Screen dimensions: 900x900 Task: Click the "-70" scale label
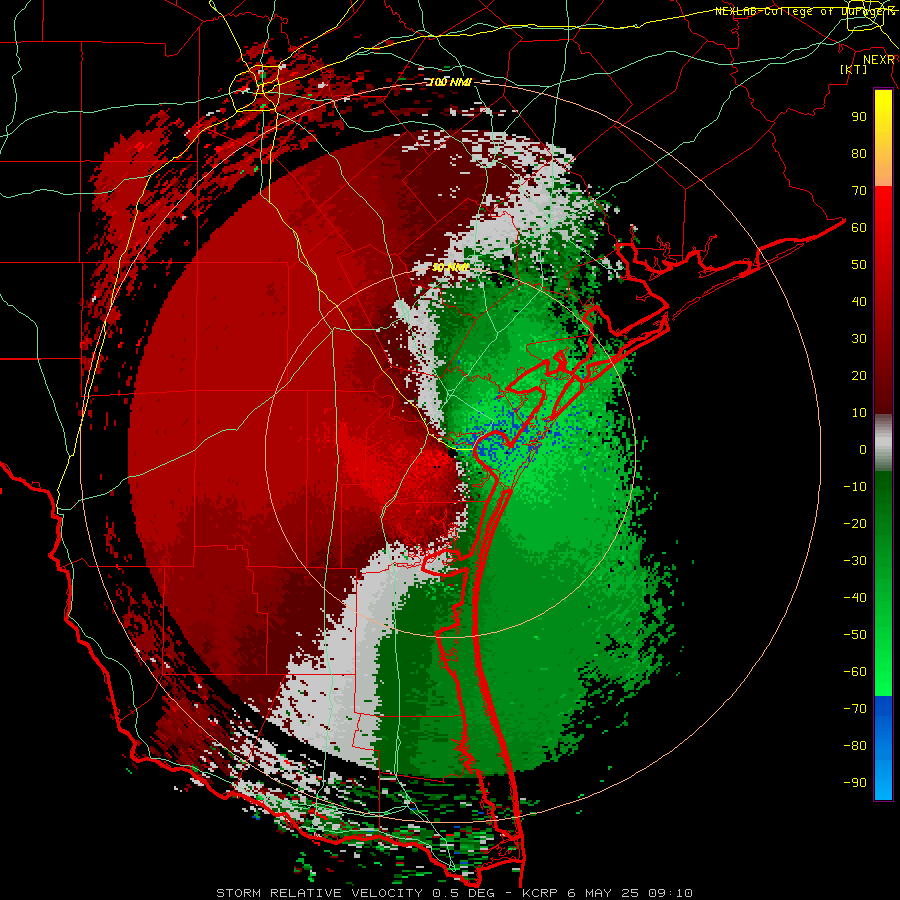(855, 709)
